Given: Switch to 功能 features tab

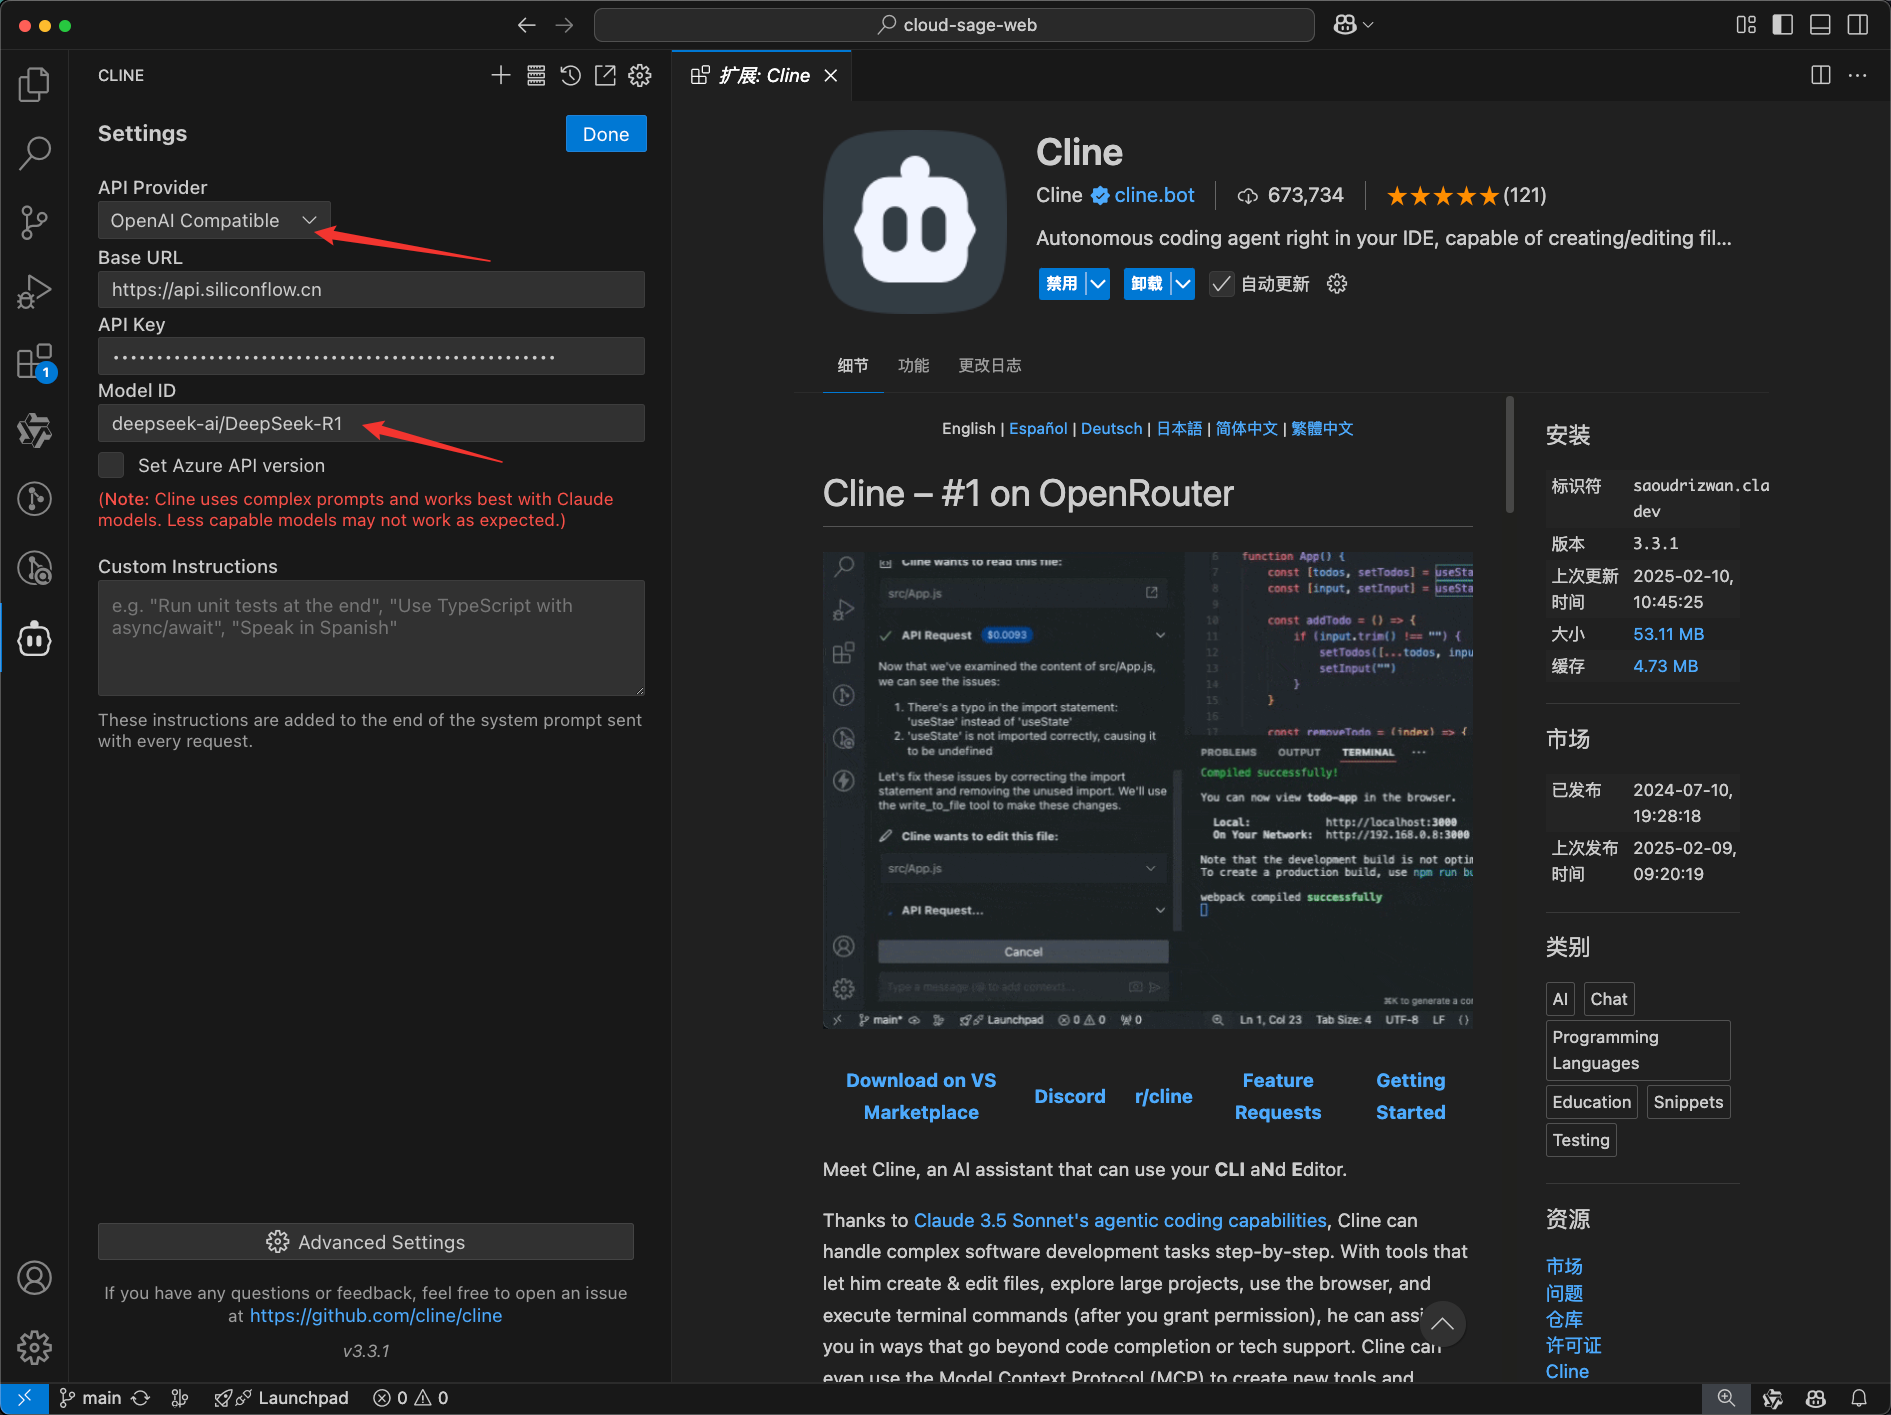Looking at the screenshot, I should pos(913,365).
